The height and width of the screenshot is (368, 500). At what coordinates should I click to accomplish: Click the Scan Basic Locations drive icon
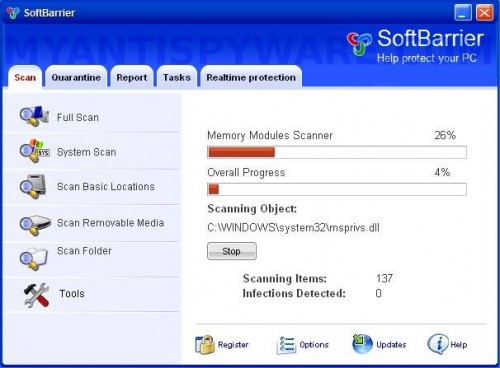[33, 186]
